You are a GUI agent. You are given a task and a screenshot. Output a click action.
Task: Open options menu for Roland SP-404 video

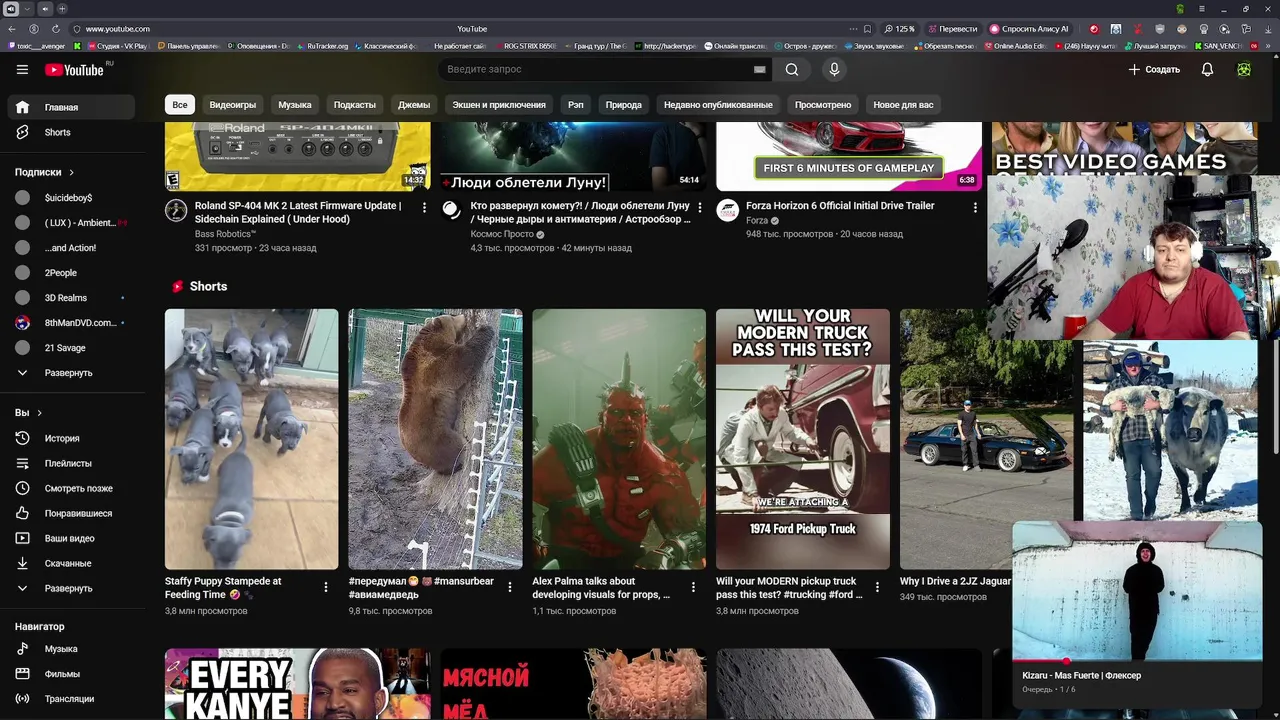click(x=424, y=208)
